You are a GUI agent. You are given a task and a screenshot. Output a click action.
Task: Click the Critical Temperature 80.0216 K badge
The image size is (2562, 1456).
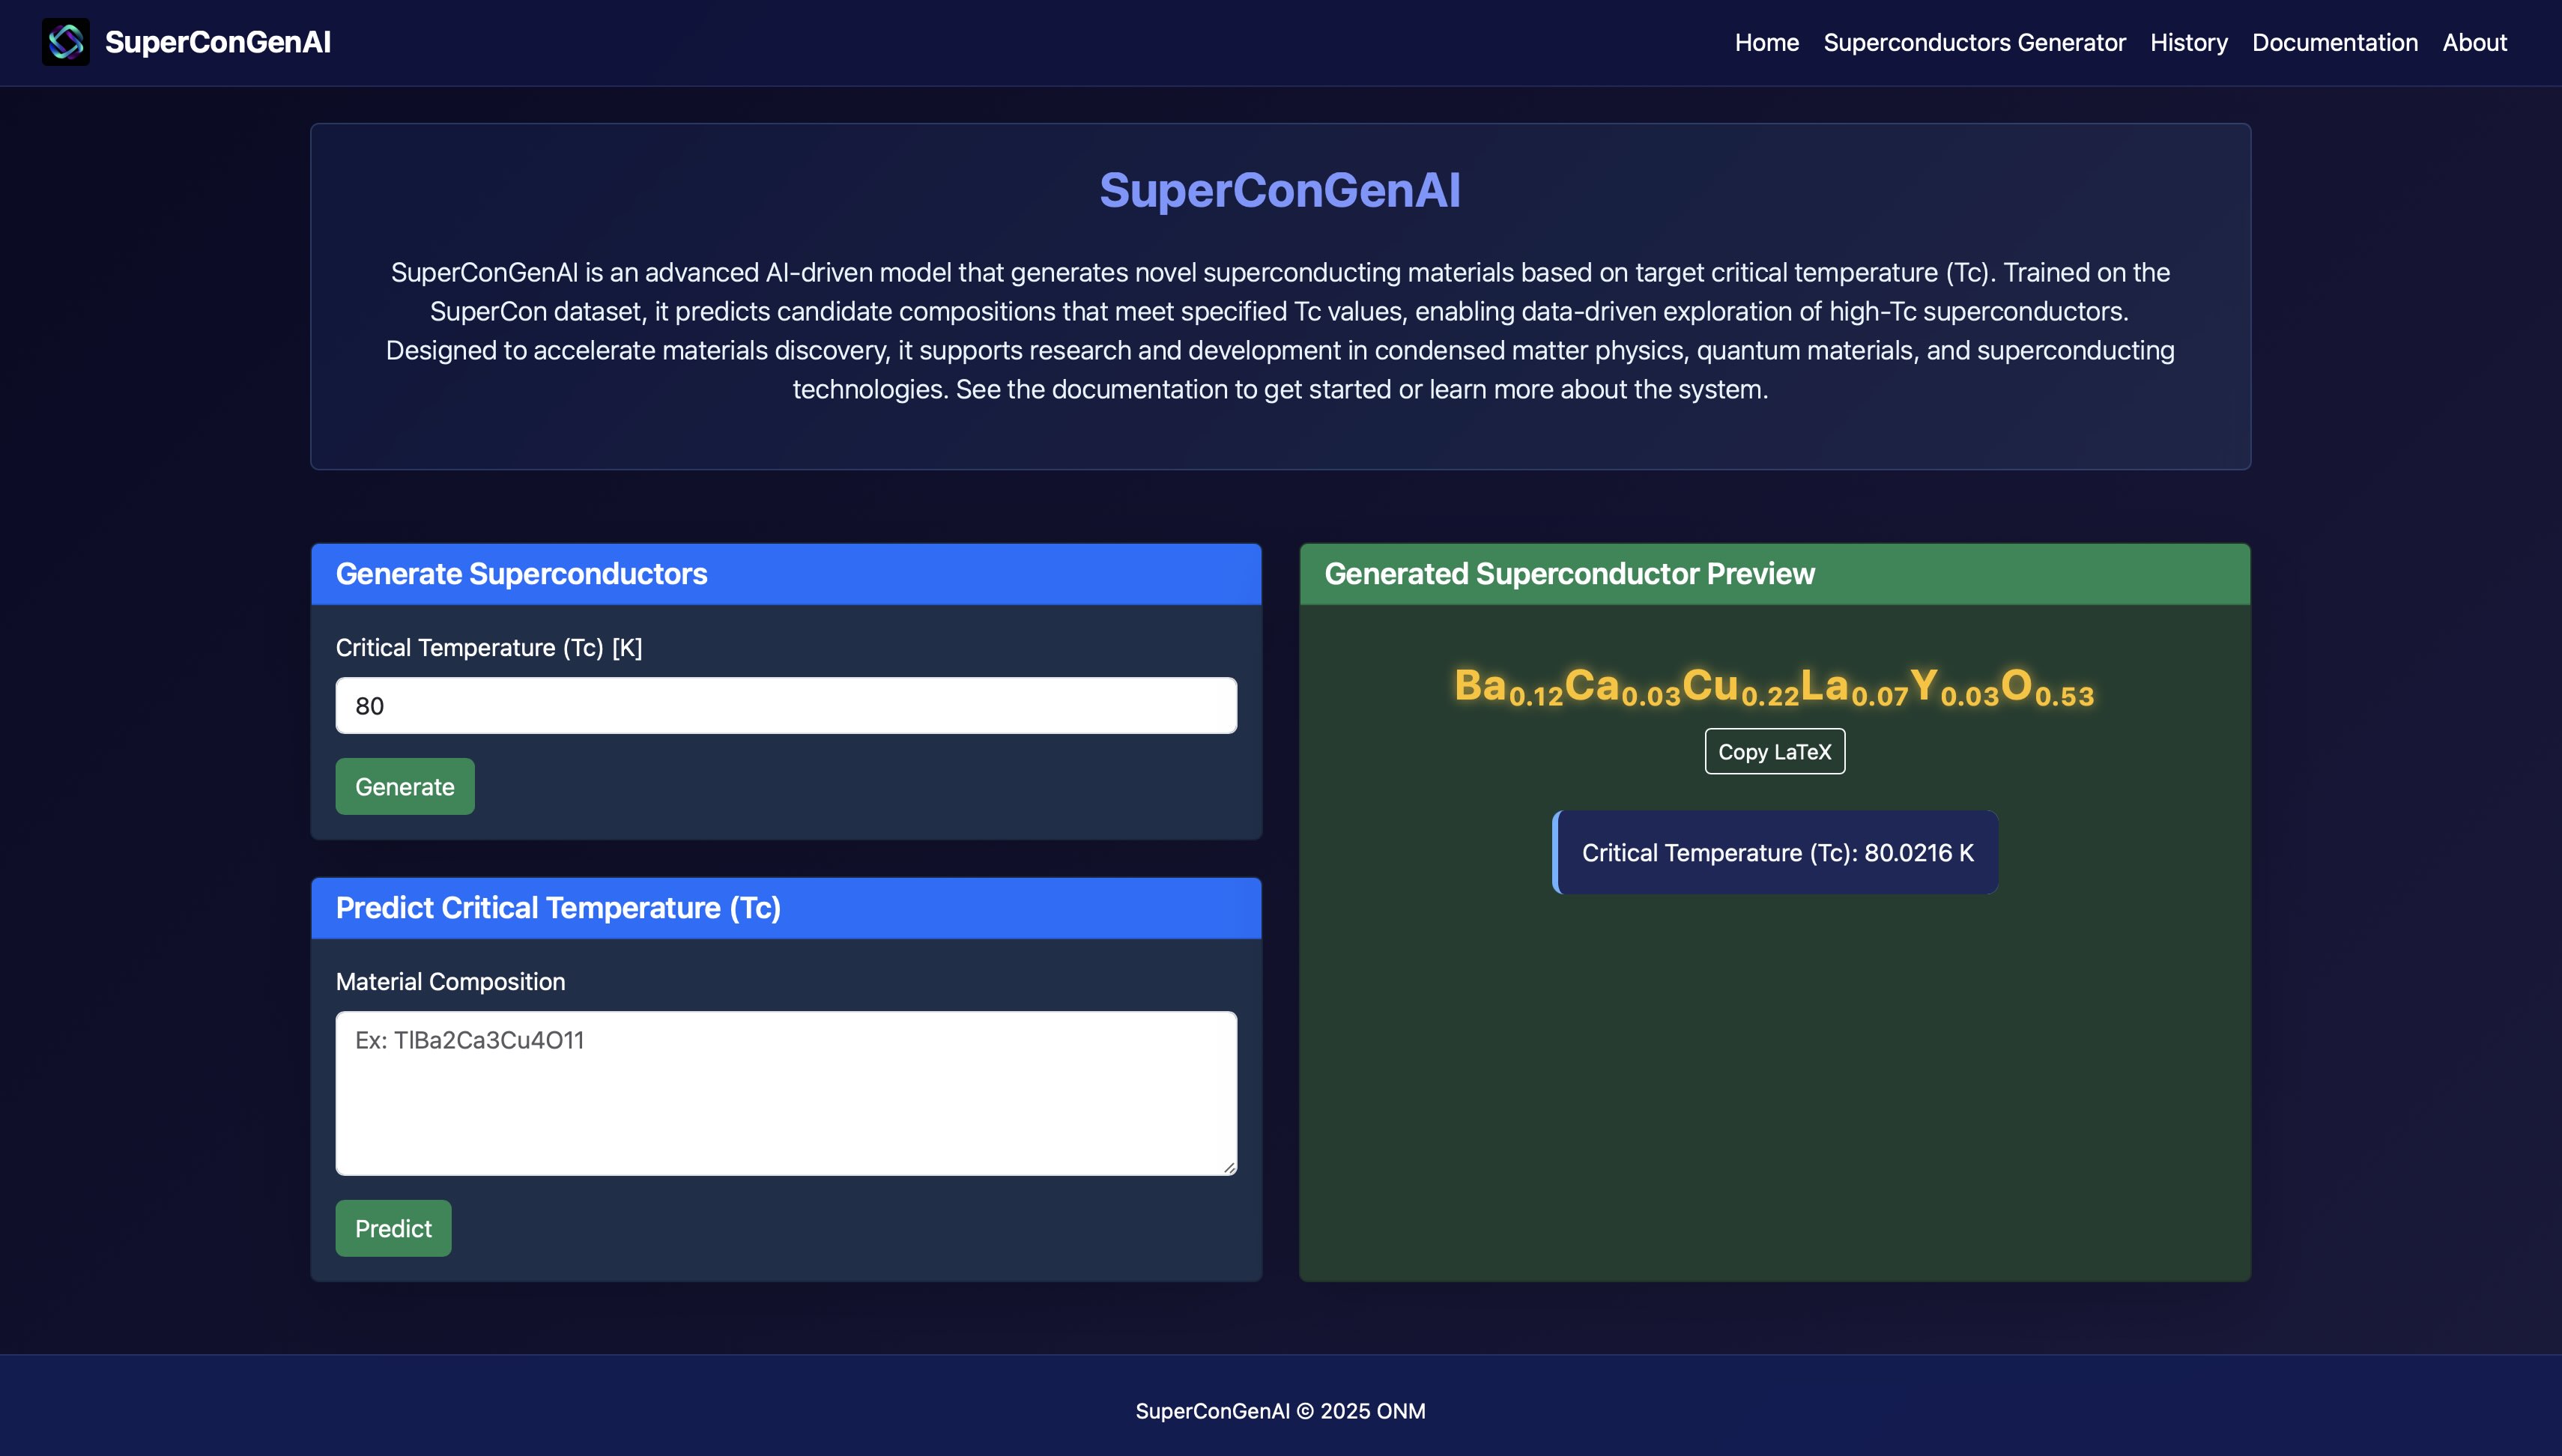point(1775,853)
